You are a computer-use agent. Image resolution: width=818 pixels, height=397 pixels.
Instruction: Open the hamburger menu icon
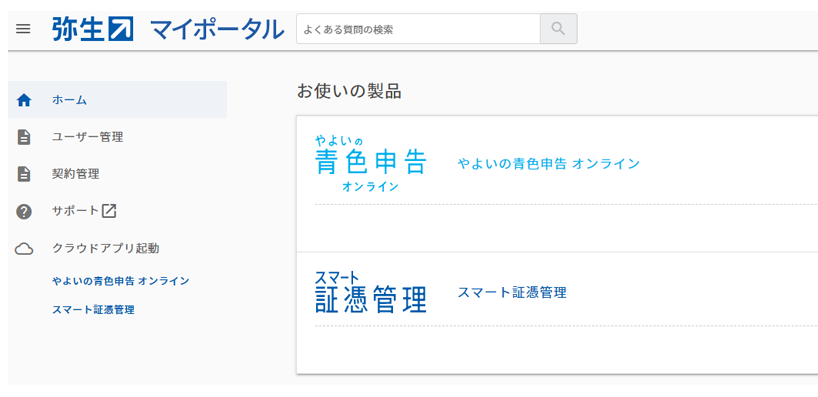pos(23,29)
